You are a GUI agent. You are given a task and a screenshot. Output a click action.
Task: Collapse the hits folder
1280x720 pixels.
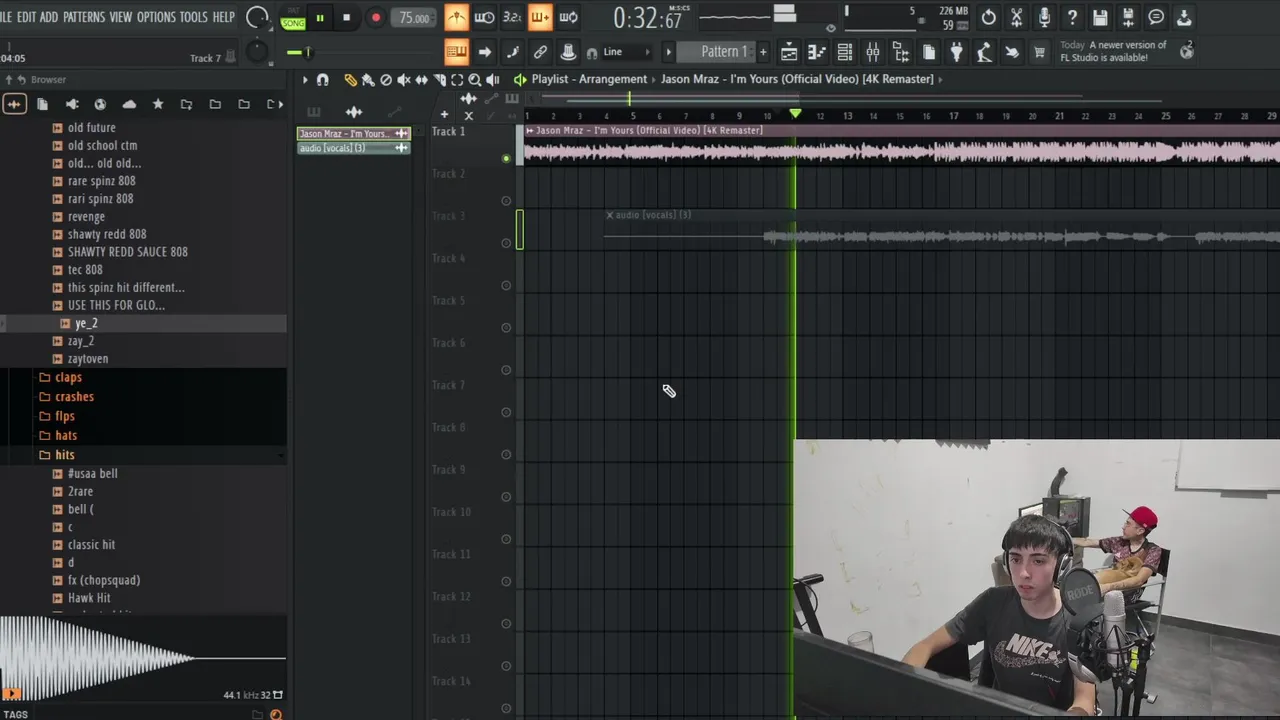point(65,455)
